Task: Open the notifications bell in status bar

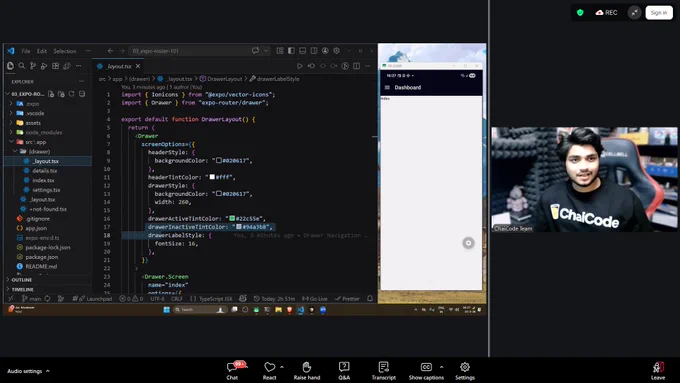Action: [x=370, y=298]
